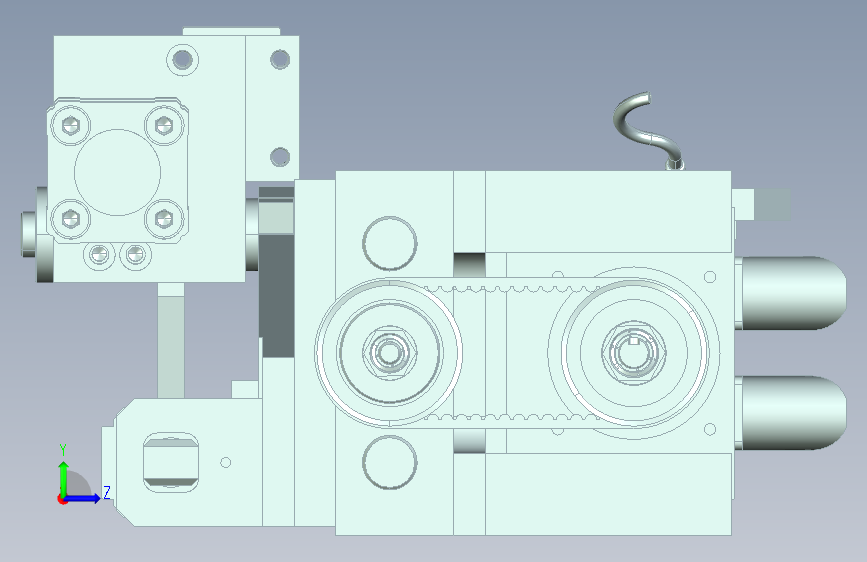Pick the right small screw below the flange
The image size is (867, 562).
click(x=135, y=254)
